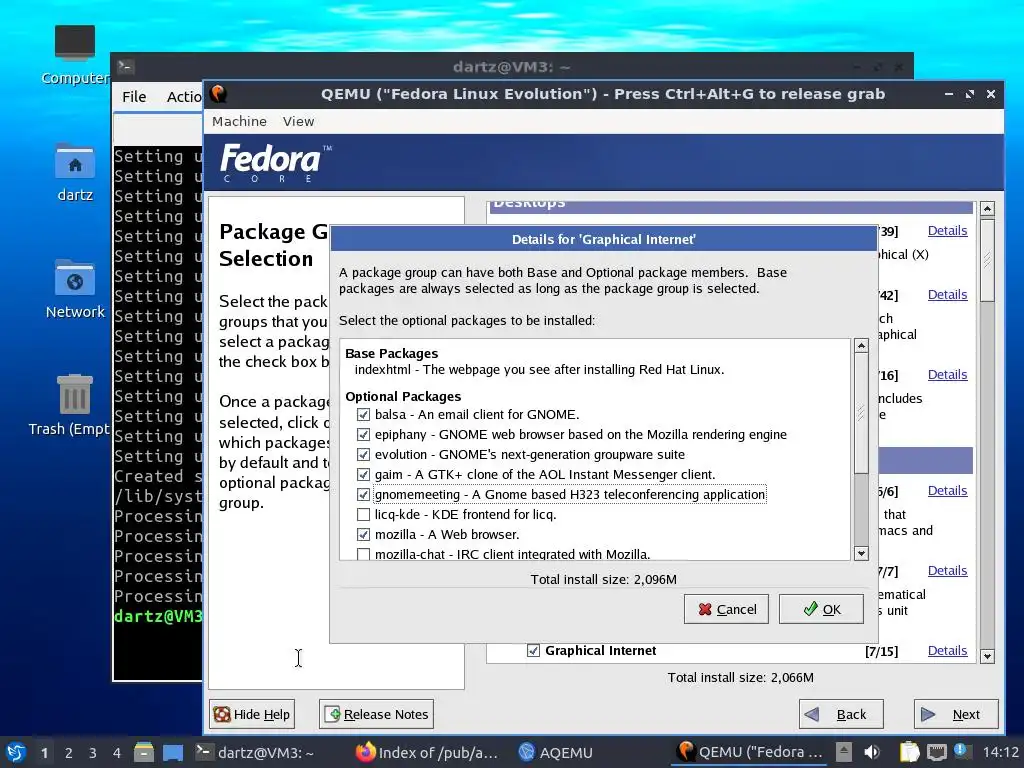
Task: Switch to virtual desktop 4
Action: point(117,753)
